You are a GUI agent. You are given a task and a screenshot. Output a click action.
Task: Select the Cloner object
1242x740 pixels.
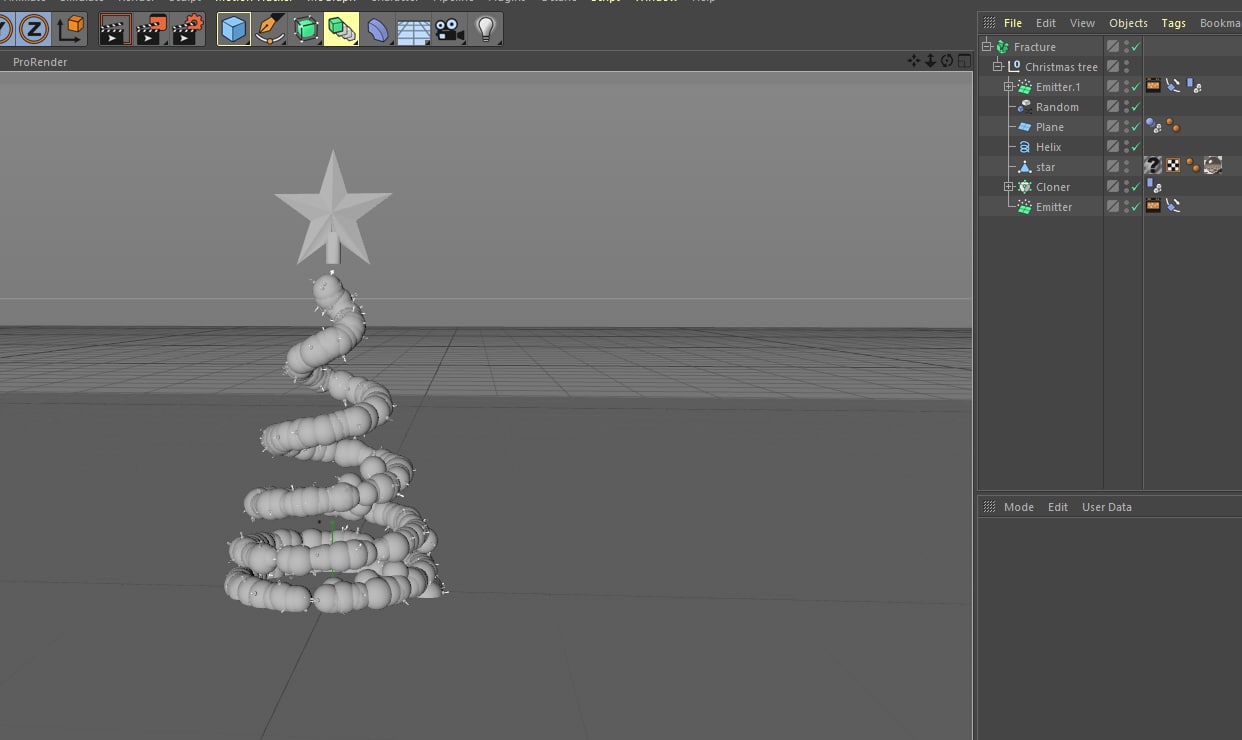(1053, 187)
